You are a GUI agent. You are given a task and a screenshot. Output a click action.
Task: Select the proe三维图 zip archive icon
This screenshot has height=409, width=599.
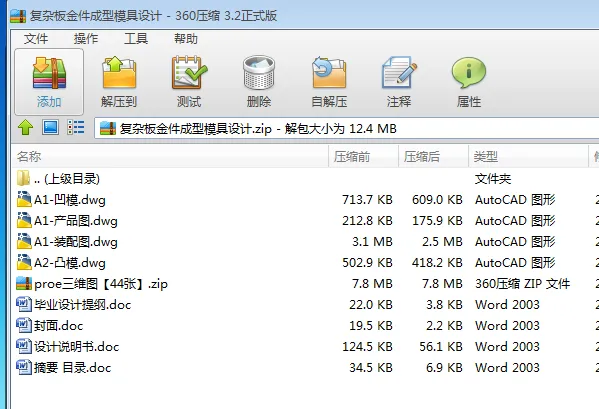(24, 283)
